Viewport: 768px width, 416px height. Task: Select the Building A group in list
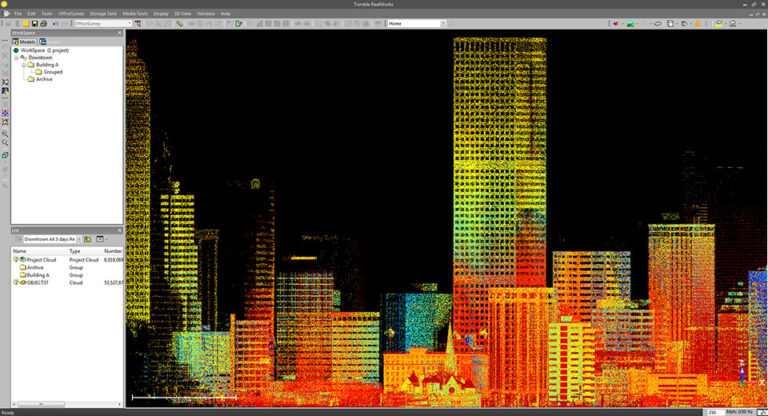[x=38, y=275]
